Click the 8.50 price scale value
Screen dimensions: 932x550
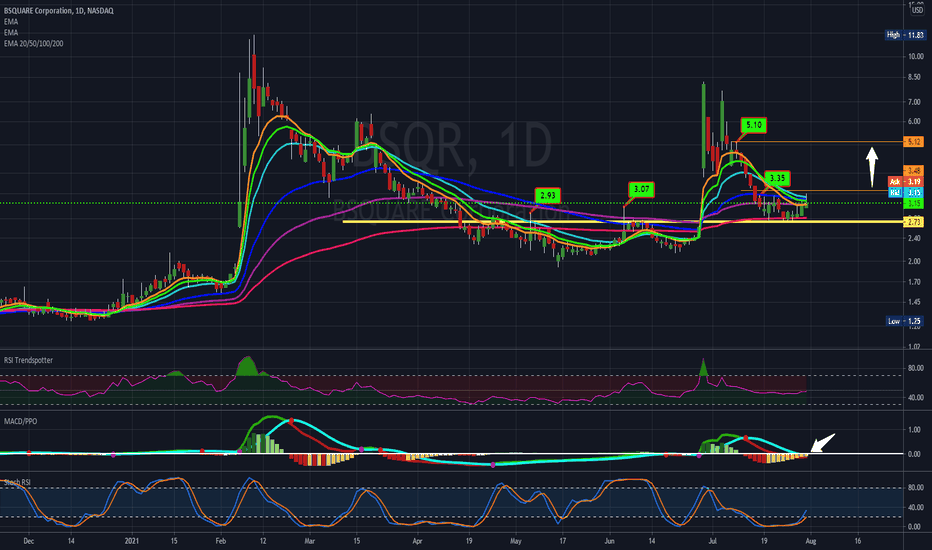point(914,77)
